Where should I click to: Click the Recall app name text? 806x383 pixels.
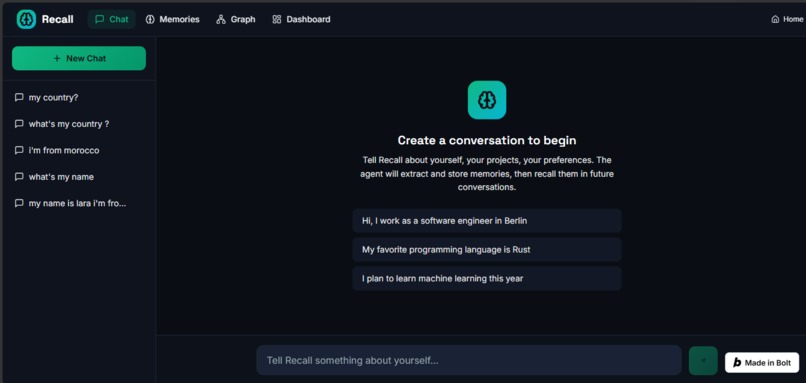coord(58,20)
